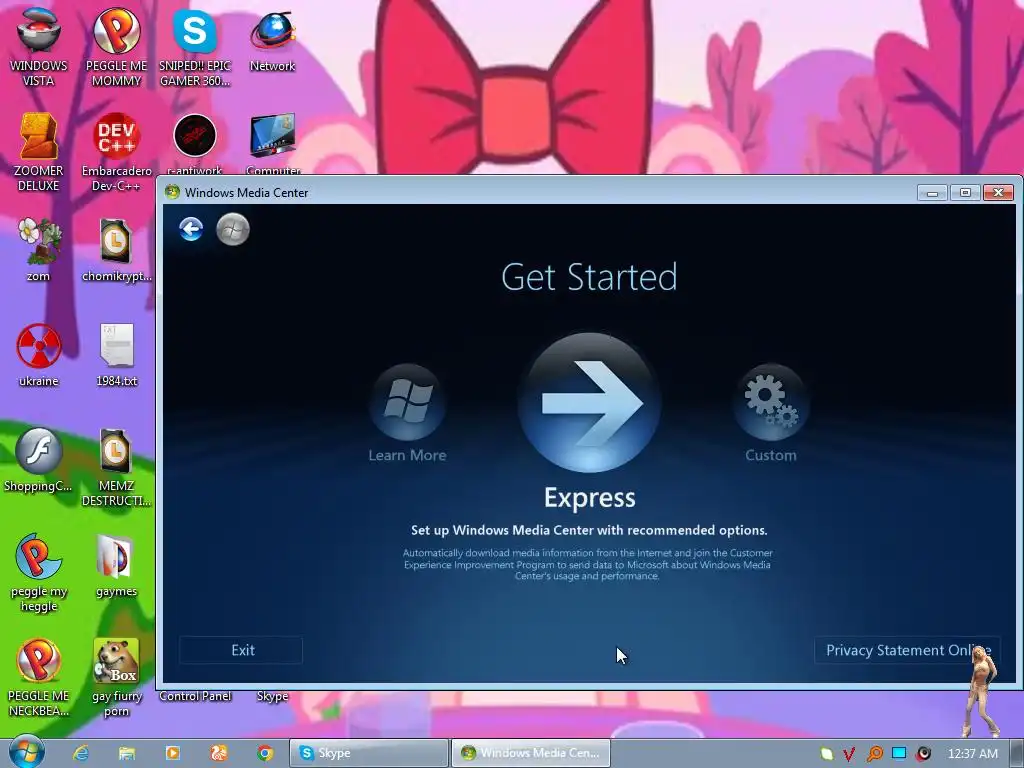Launch Internet Explorer from the taskbar
The image size is (1024, 768).
point(81,753)
